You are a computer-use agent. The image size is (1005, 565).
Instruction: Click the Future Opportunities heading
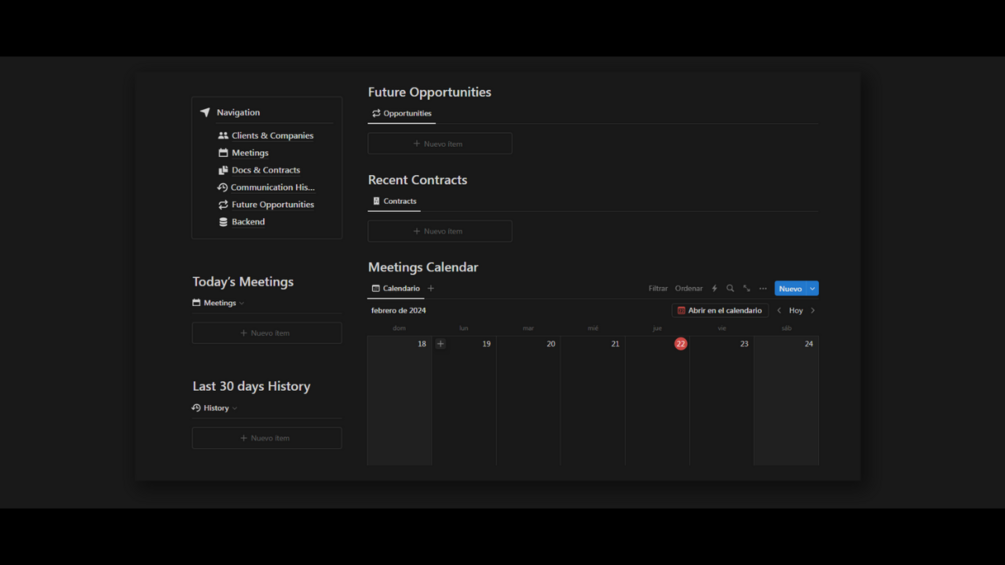click(x=429, y=92)
